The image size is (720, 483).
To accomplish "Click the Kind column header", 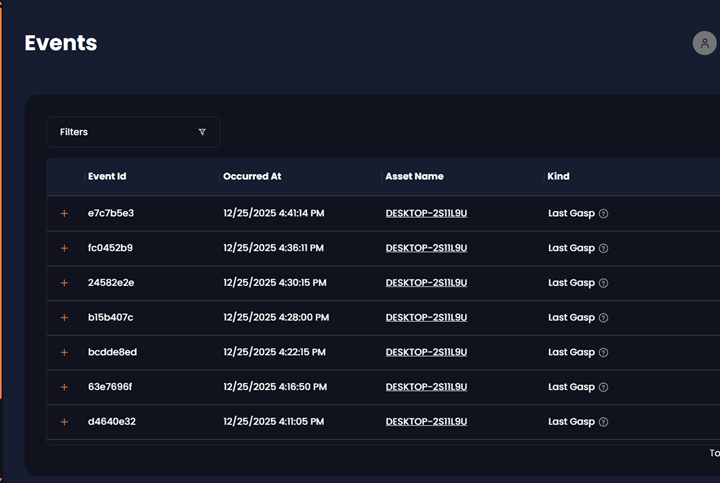I will pos(559,176).
